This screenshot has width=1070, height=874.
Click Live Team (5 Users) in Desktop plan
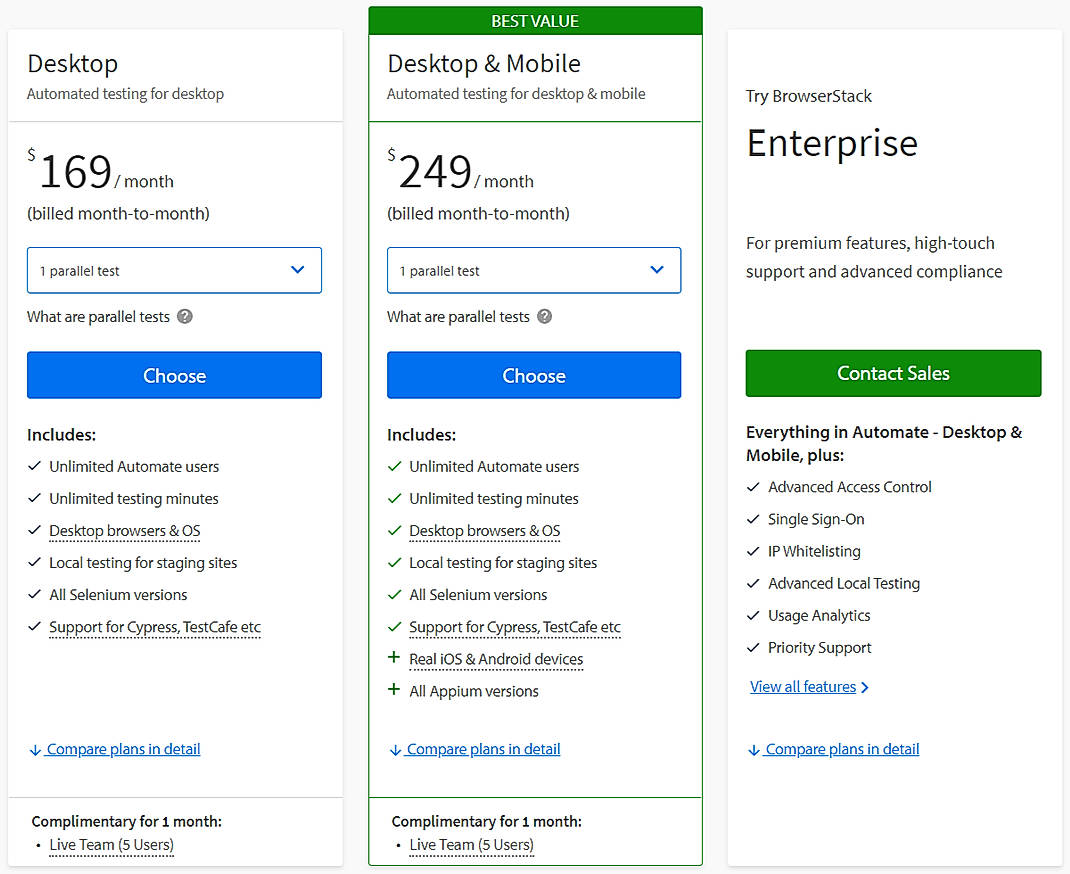pyautogui.click(x=111, y=845)
